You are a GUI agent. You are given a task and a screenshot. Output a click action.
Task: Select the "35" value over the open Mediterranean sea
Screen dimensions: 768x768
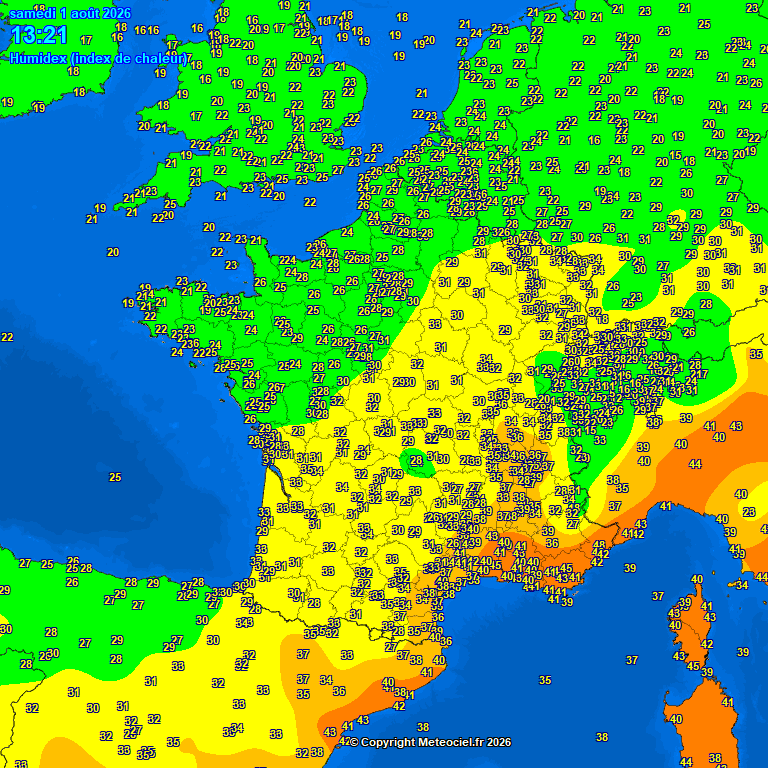[545, 680]
